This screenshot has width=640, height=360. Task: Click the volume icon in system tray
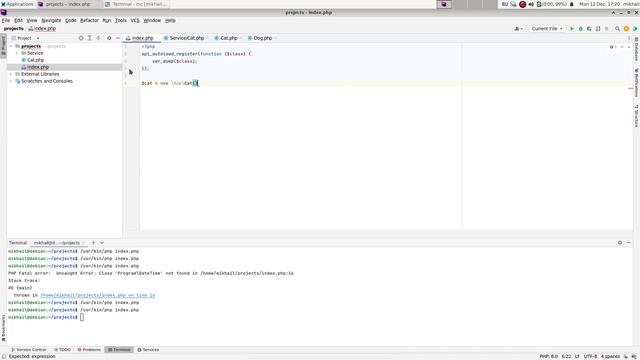tap(531, 4)
